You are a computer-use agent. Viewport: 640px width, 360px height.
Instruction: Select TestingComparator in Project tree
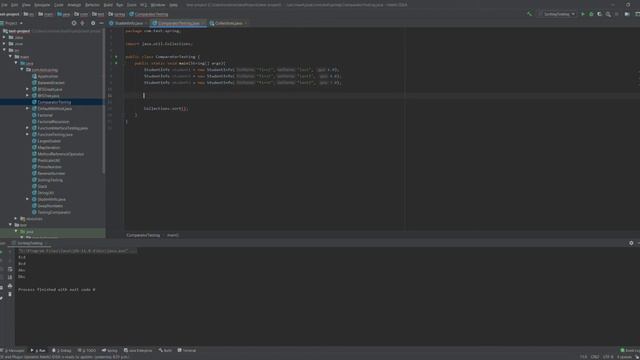(x=54, y=212)
